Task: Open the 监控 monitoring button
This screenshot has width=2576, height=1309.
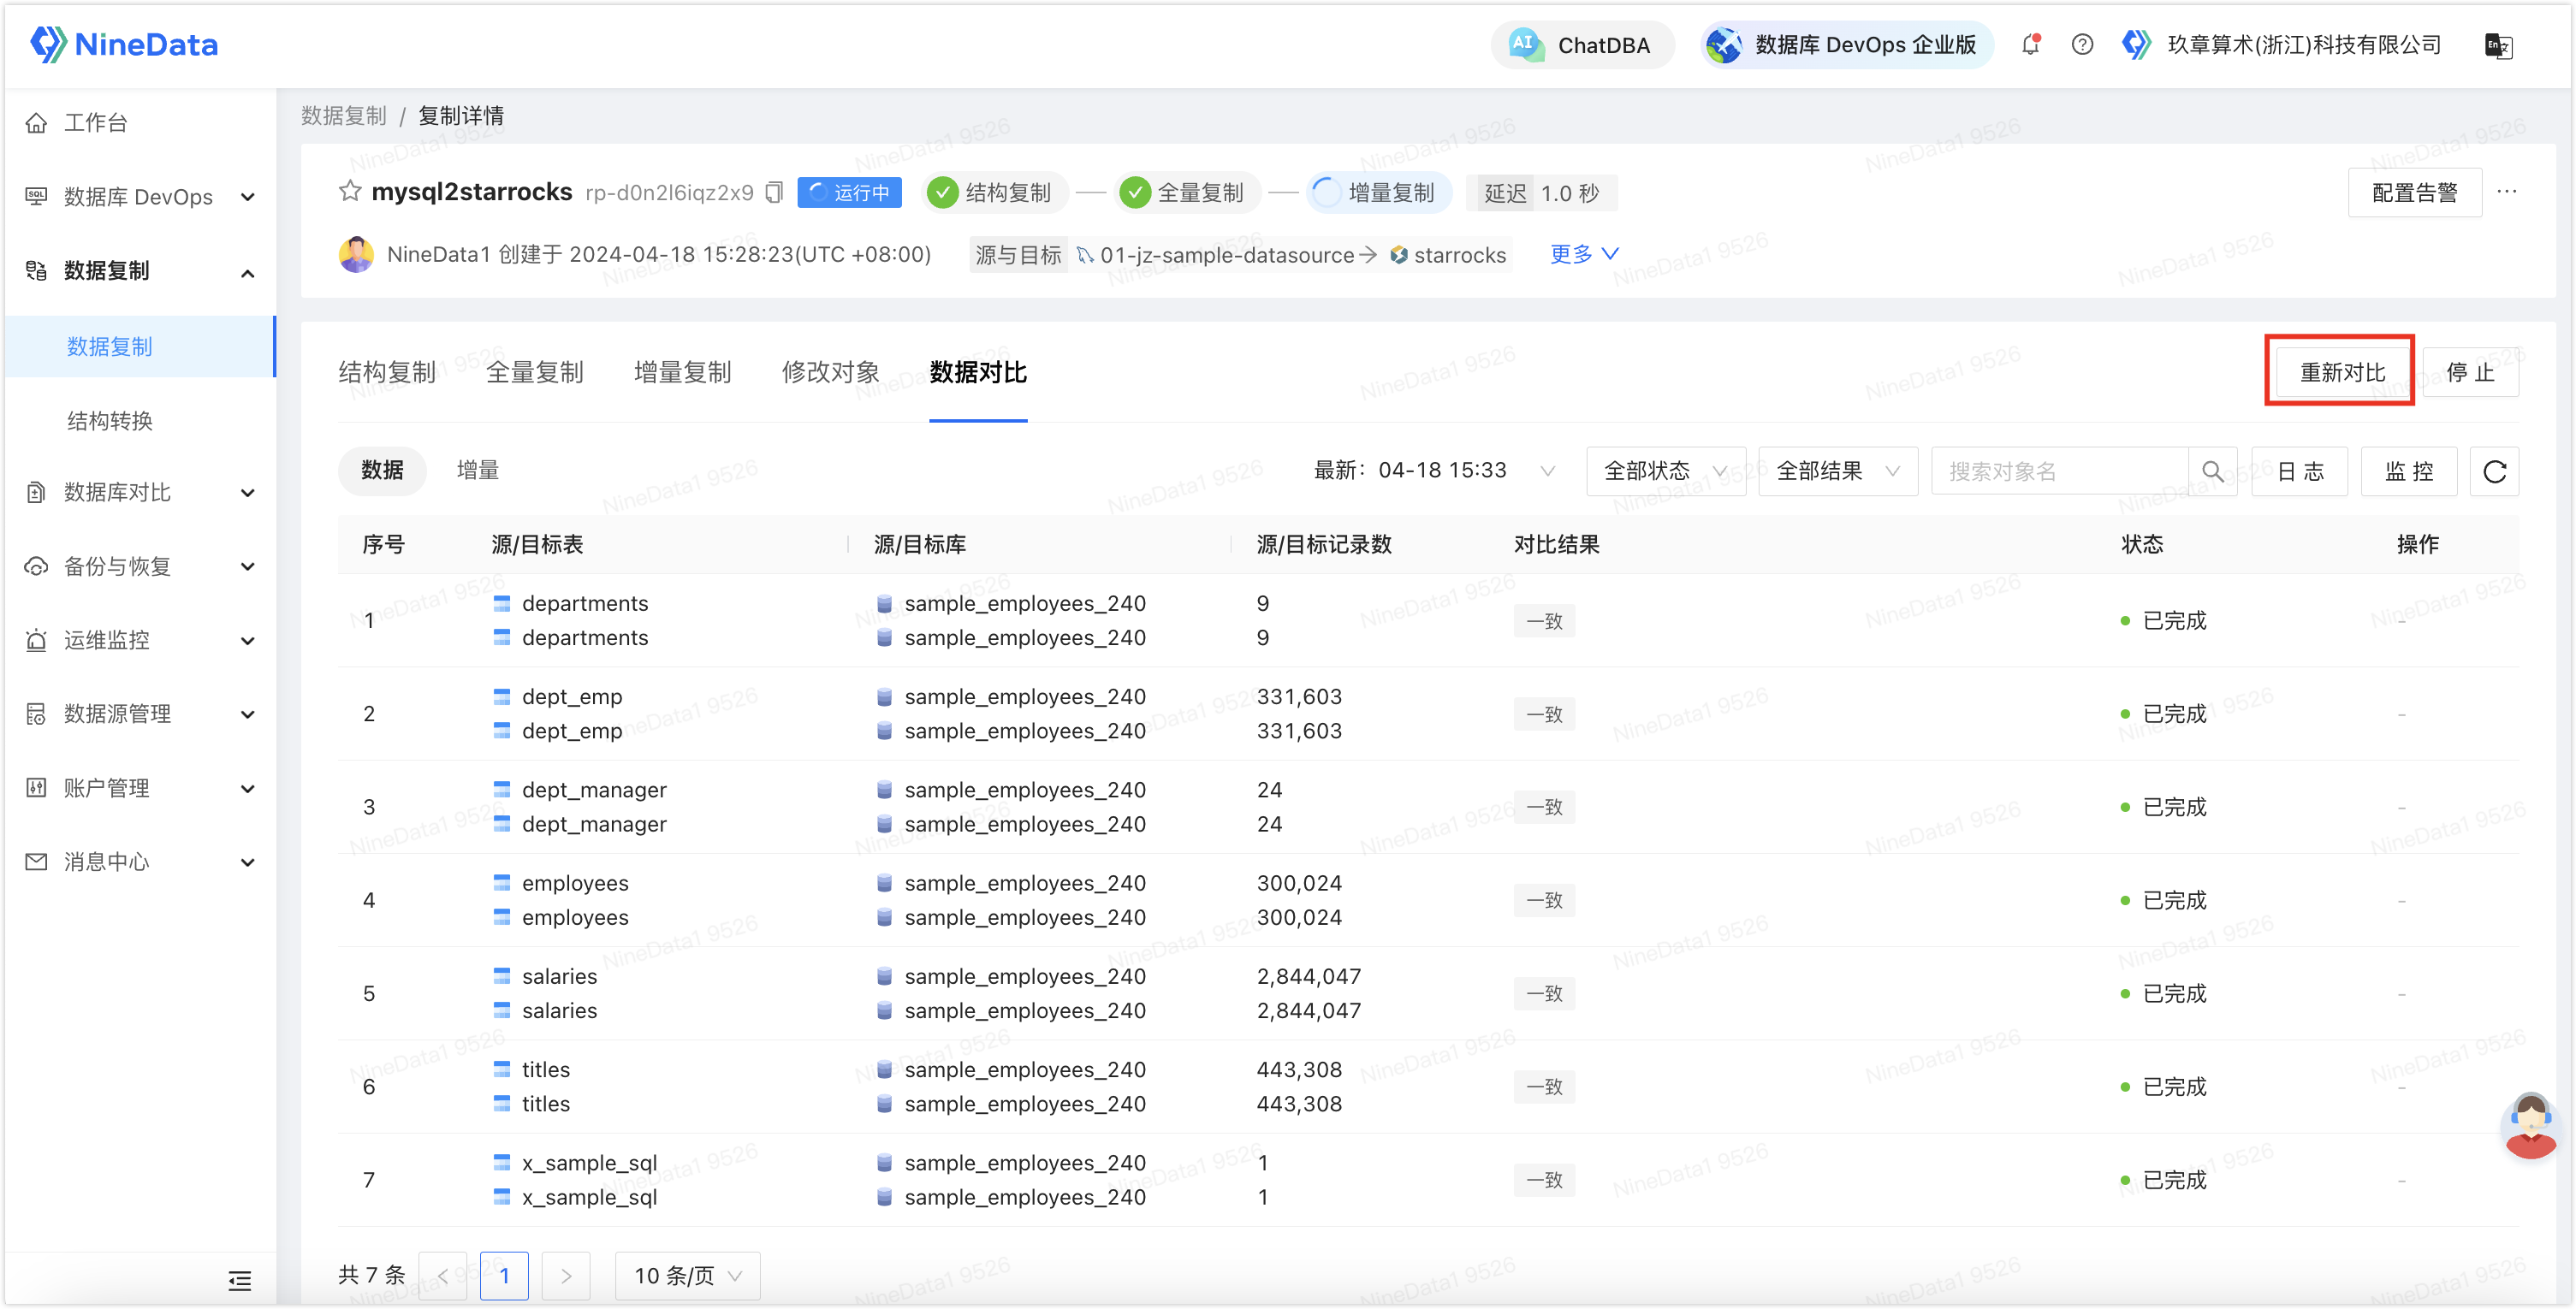Action: pyautogui.click(x=2409, y=471)
